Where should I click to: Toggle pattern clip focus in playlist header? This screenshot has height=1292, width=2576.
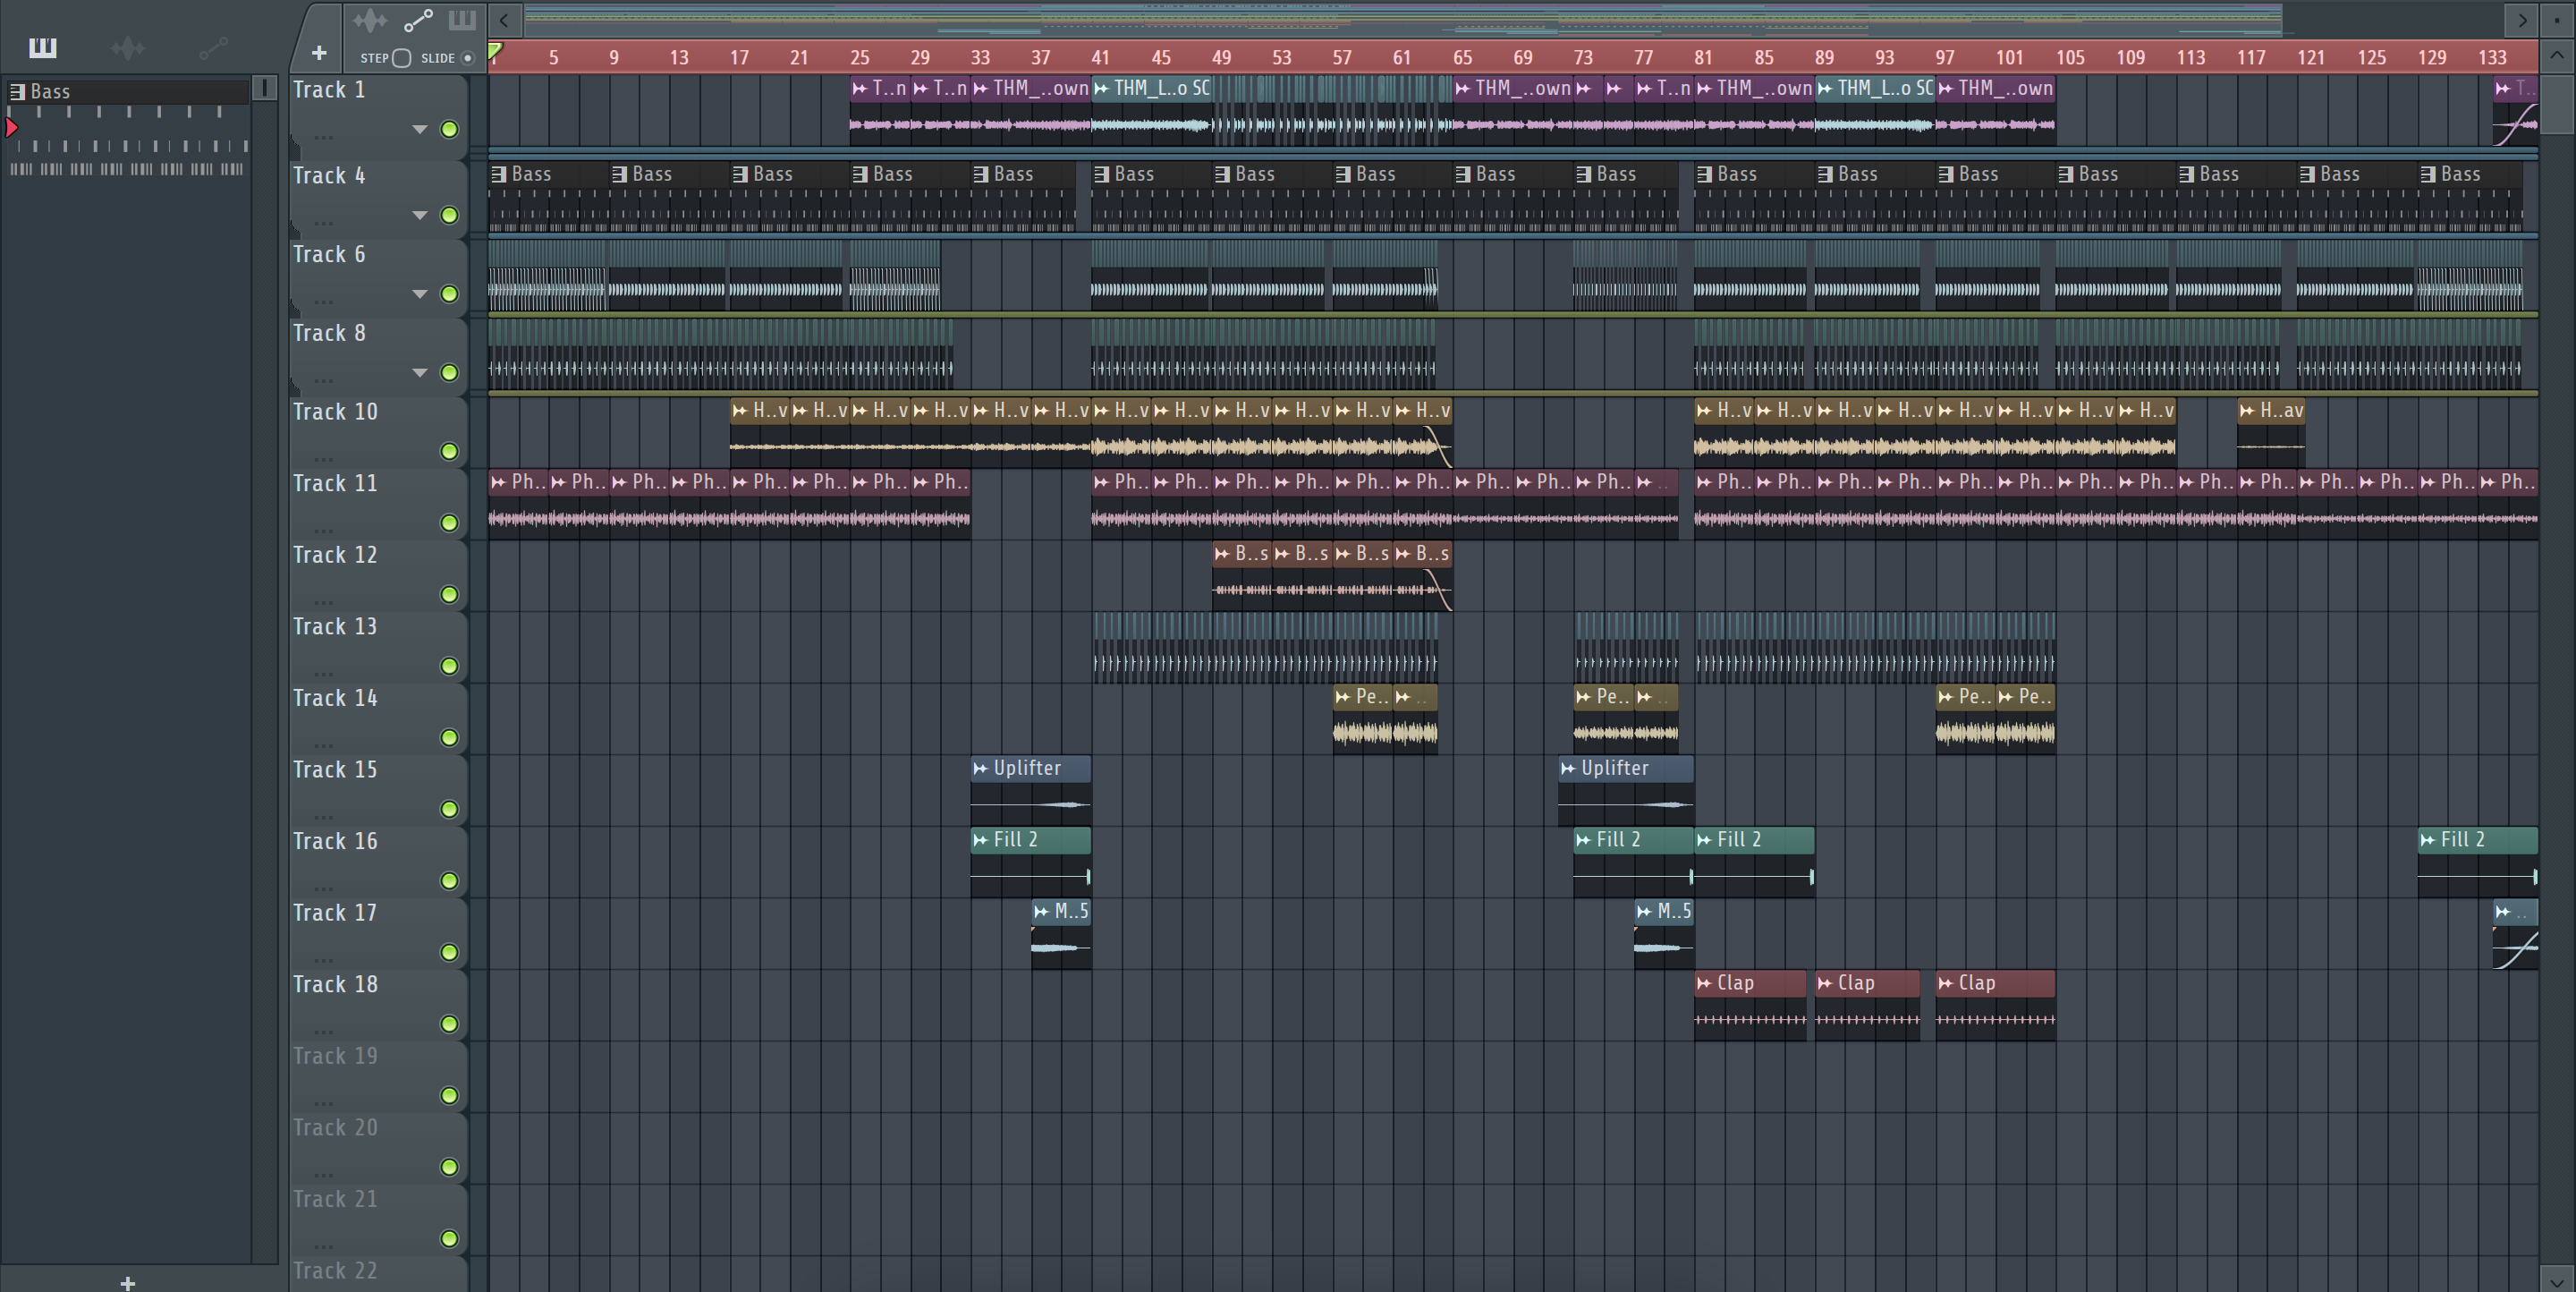coord(462,20)
